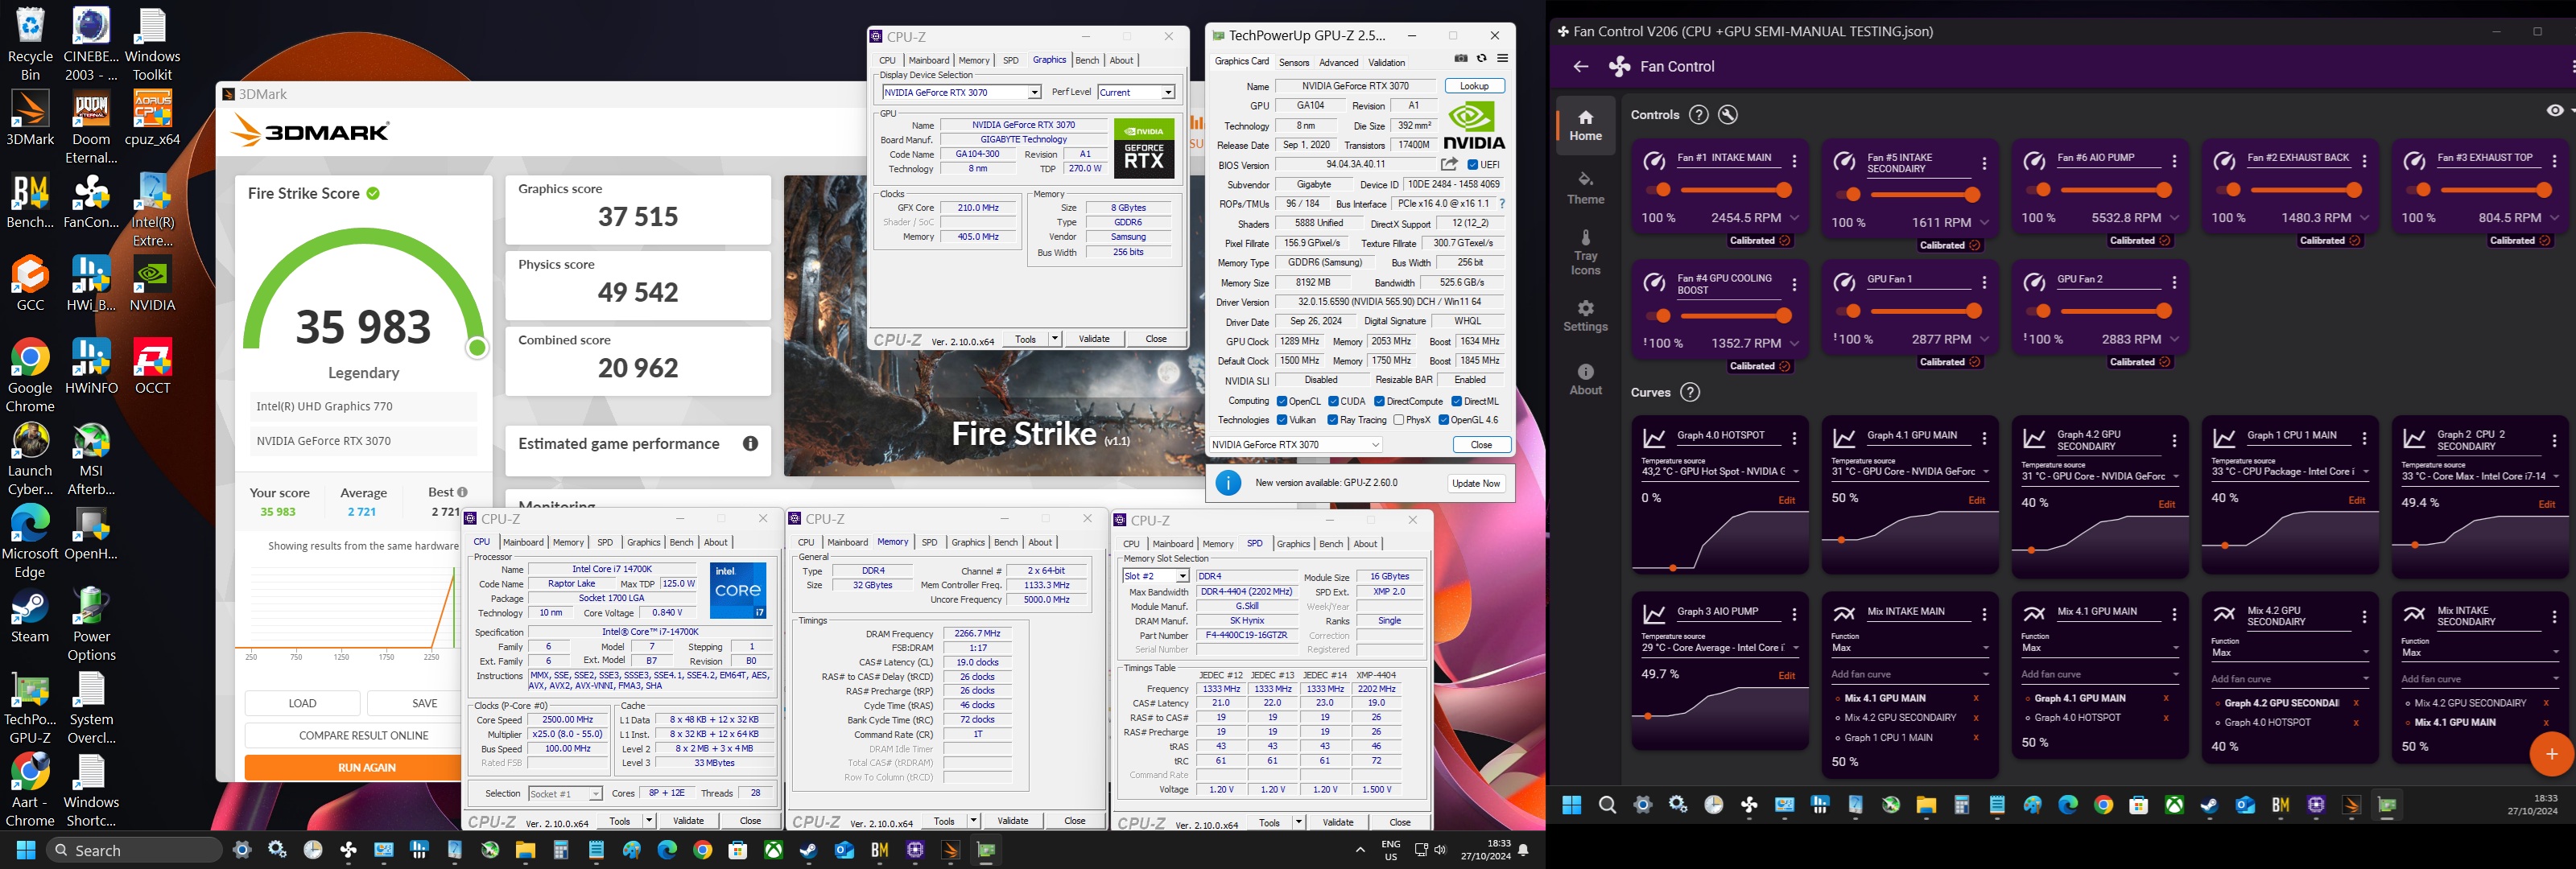Open the Slot #2 dropdown in CPU-Z SPD
The width and height of the screenshot is (2576, 869).
tap(1156, 576)
